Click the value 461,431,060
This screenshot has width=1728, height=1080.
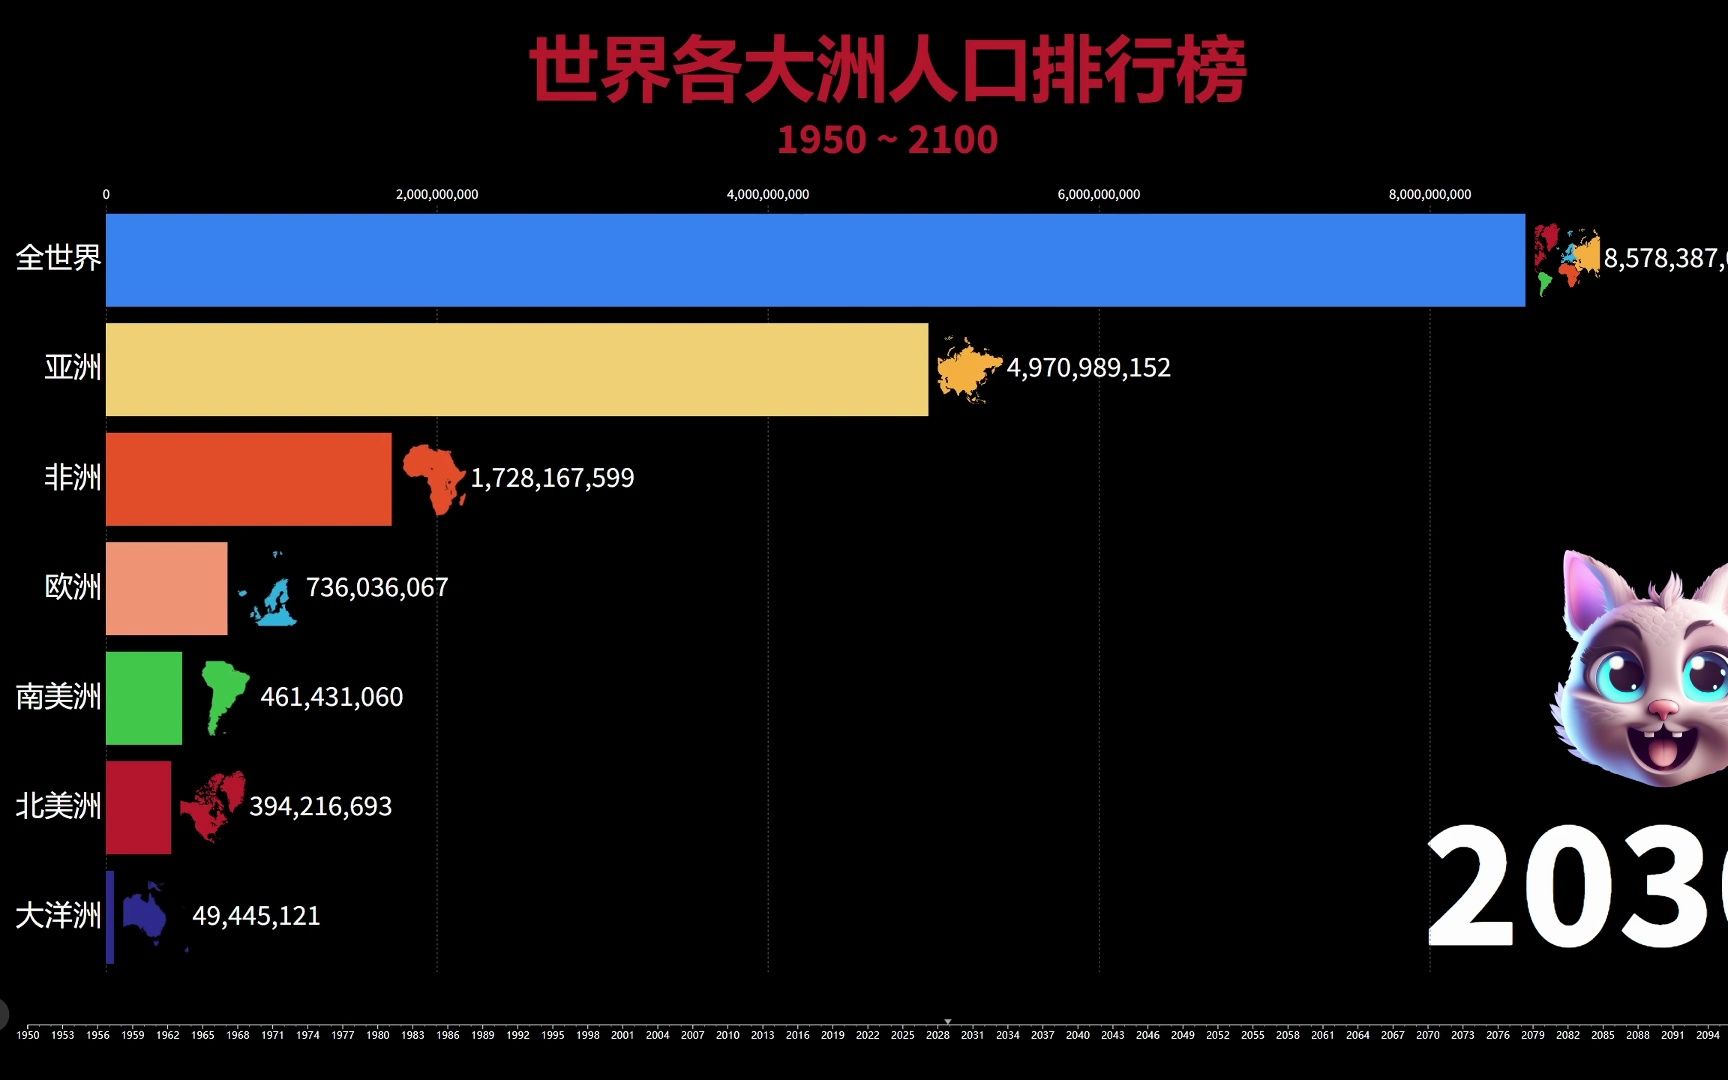point(332,697)
